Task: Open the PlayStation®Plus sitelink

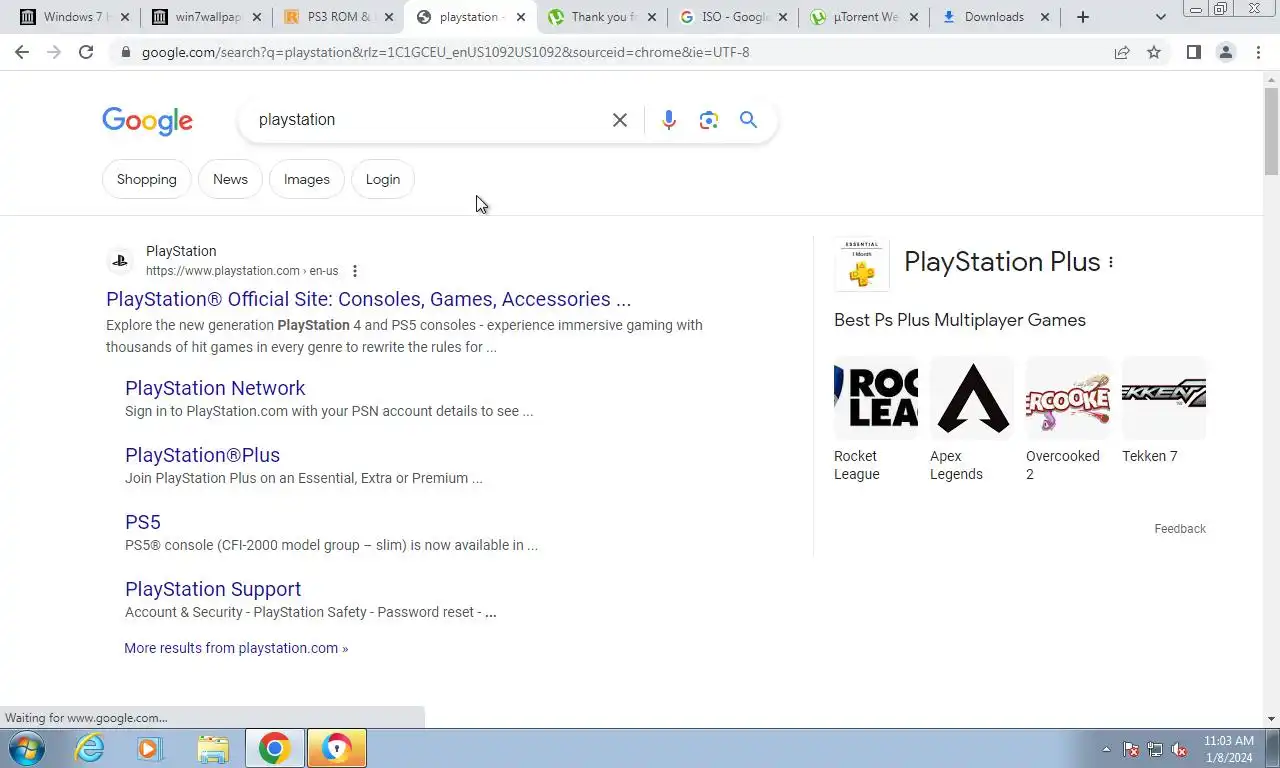Action: 202,455
